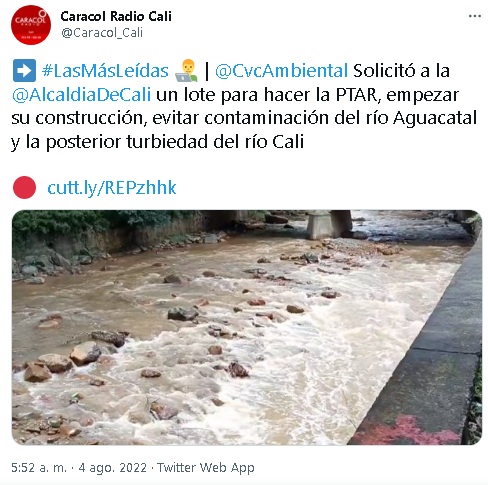Click the Caracol Radio Cali display name
Screen dimensions: 488x485
pyautogui.click(x=116, y=16)
